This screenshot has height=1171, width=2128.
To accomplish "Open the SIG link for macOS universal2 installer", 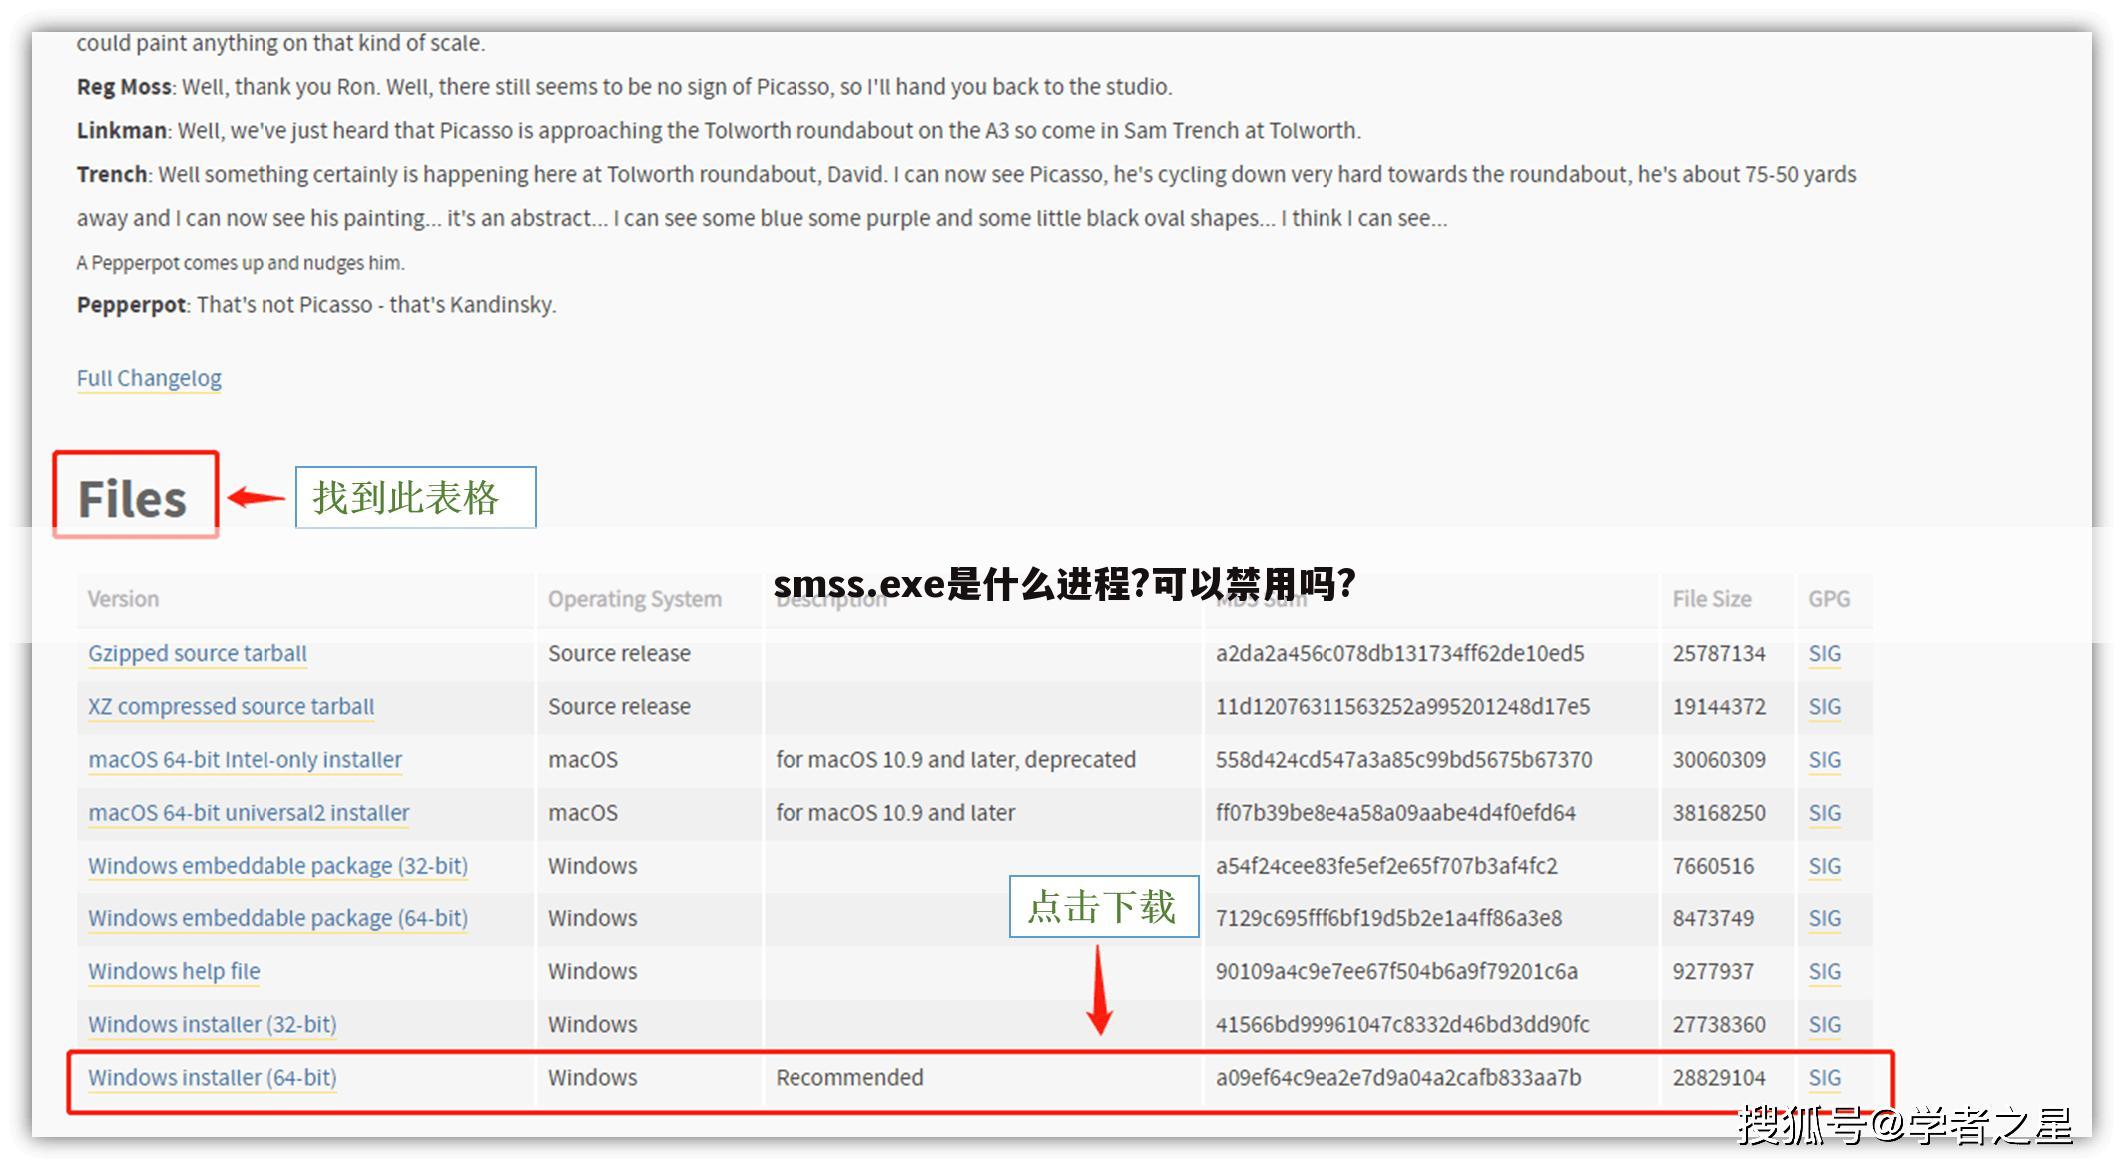I will tap(1823, 813).
